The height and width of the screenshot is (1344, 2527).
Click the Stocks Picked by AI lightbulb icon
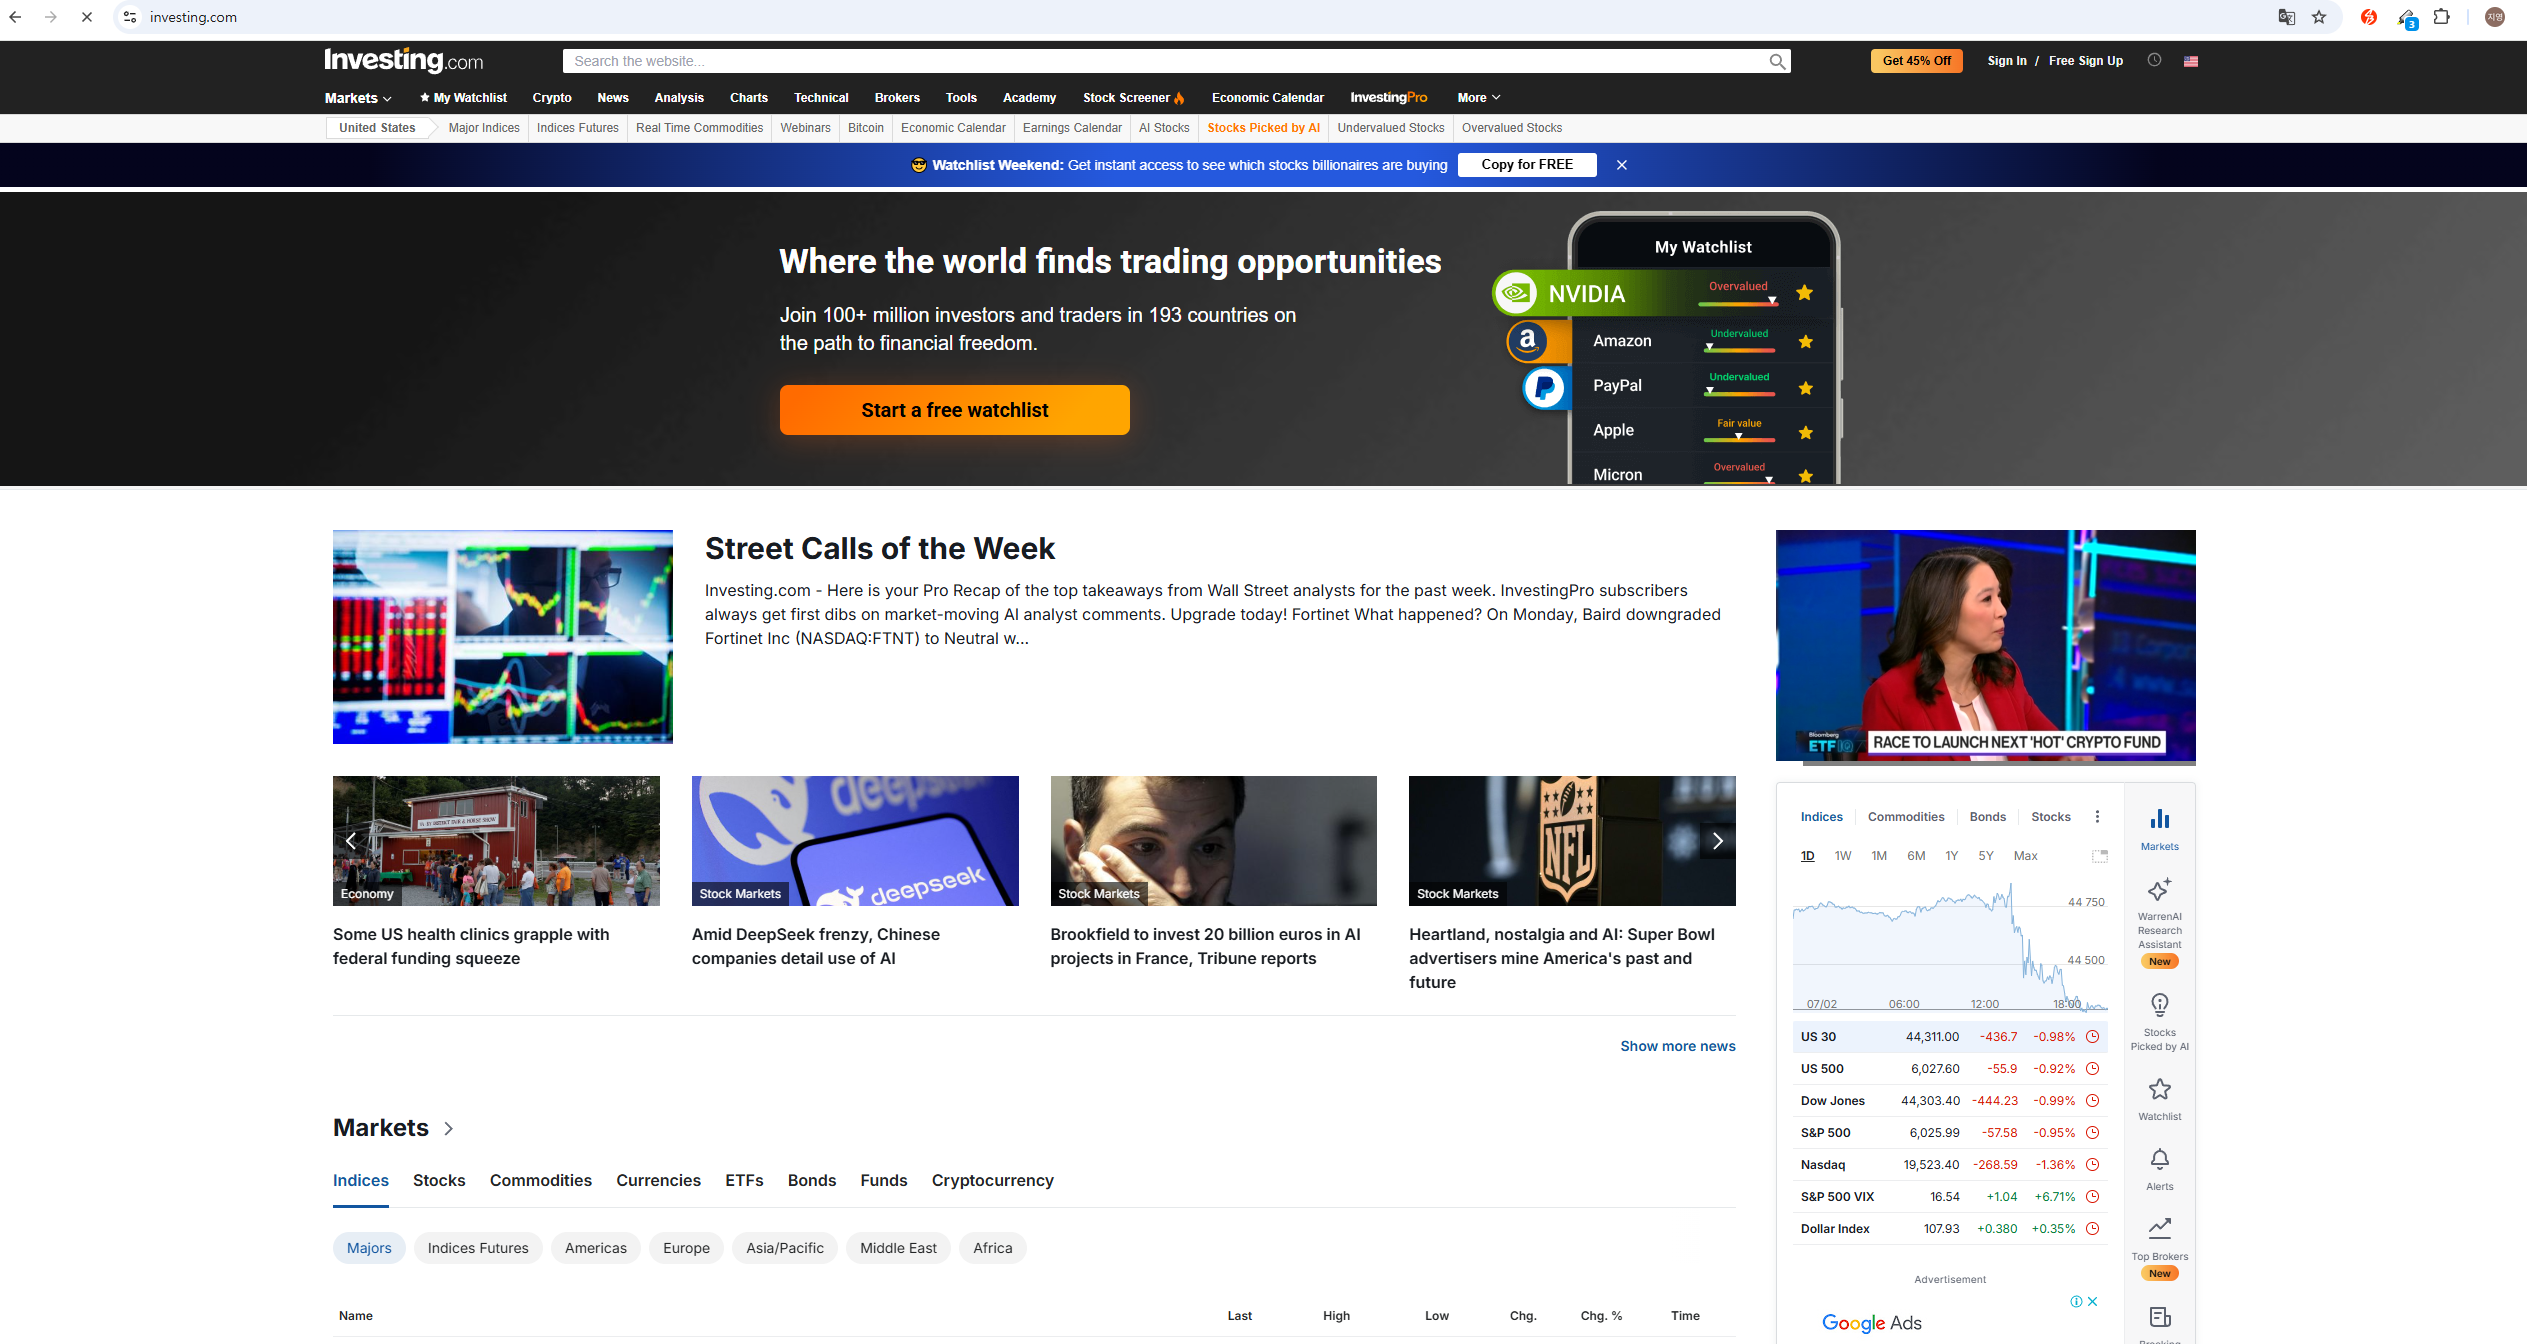click(2160, 1005)
